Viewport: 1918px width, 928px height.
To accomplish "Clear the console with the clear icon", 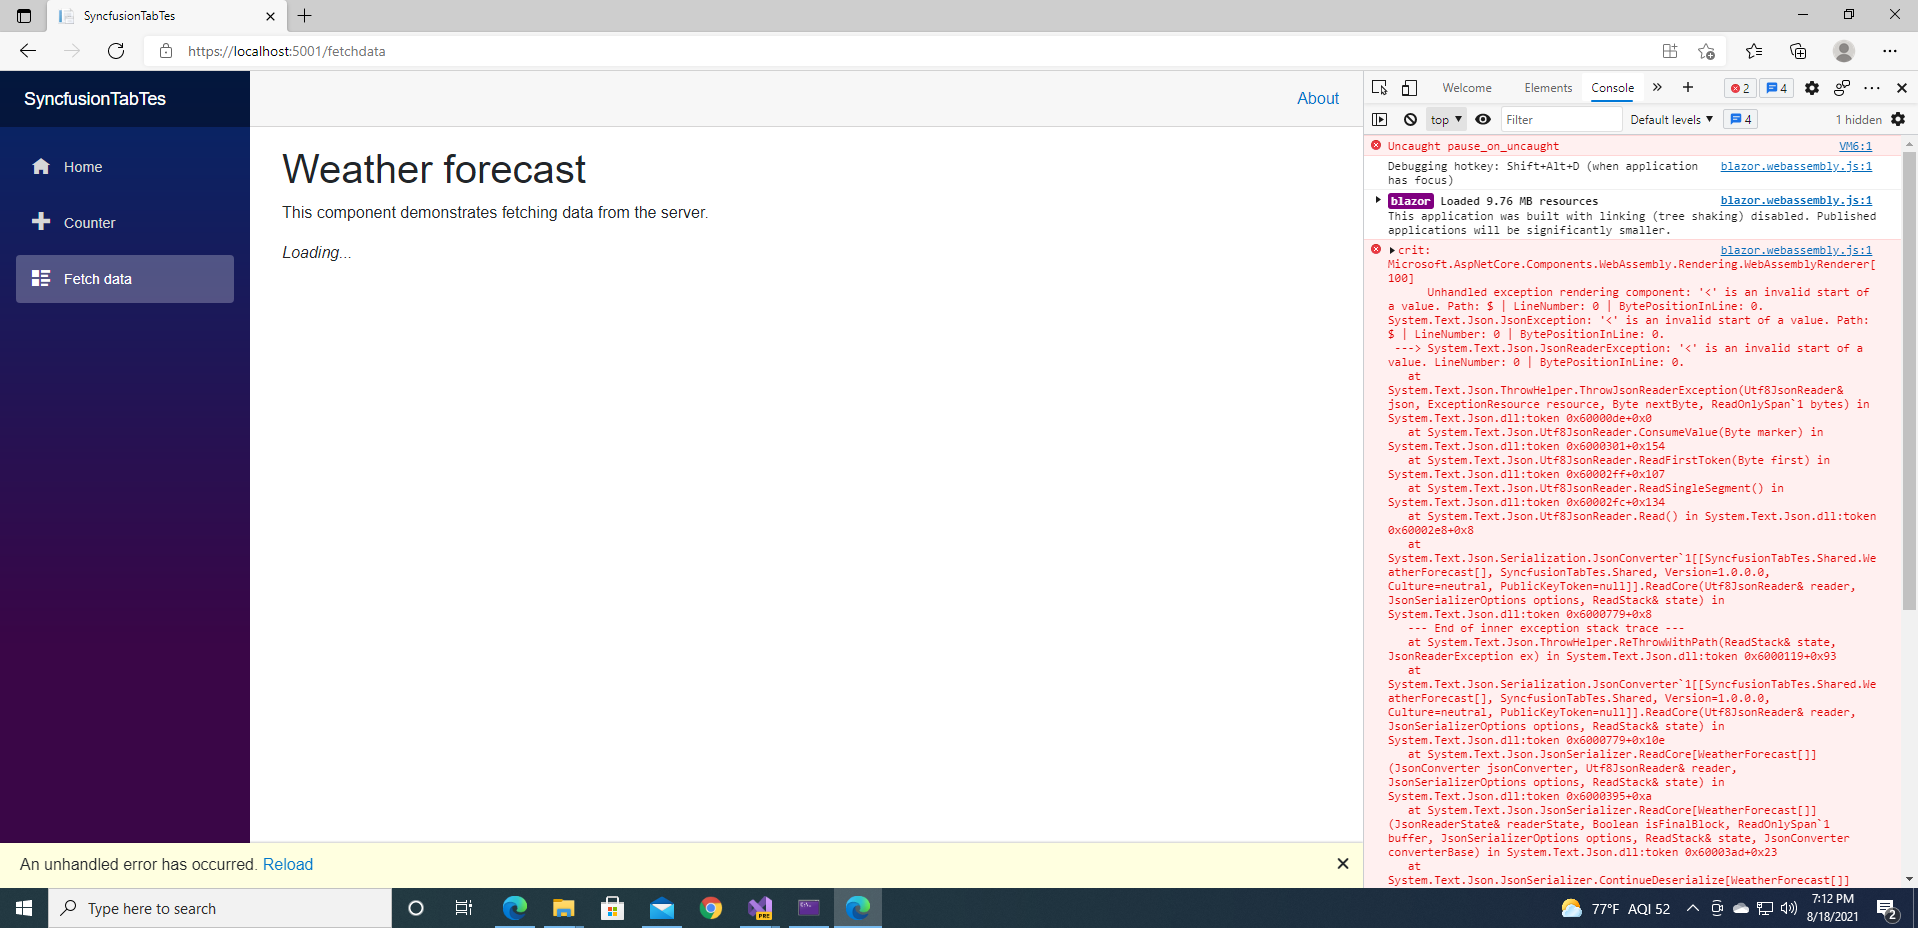I will (1410, 119).
